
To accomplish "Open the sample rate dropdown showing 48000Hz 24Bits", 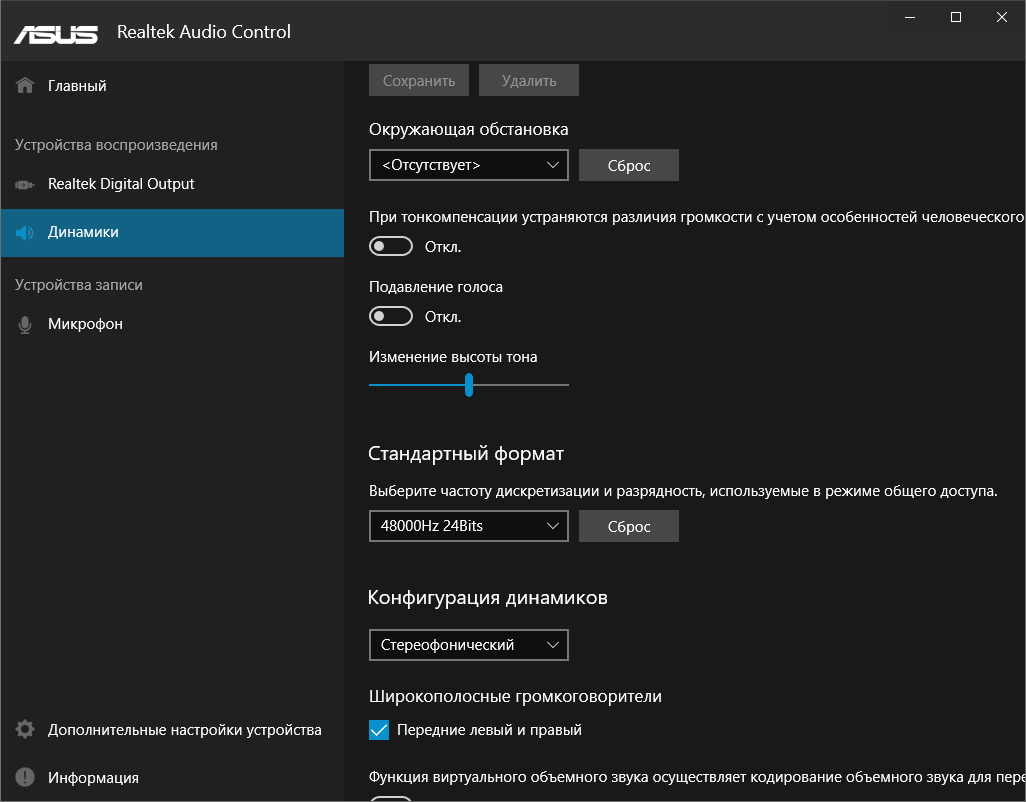I will pyautogui.click(x=468, y=526).
